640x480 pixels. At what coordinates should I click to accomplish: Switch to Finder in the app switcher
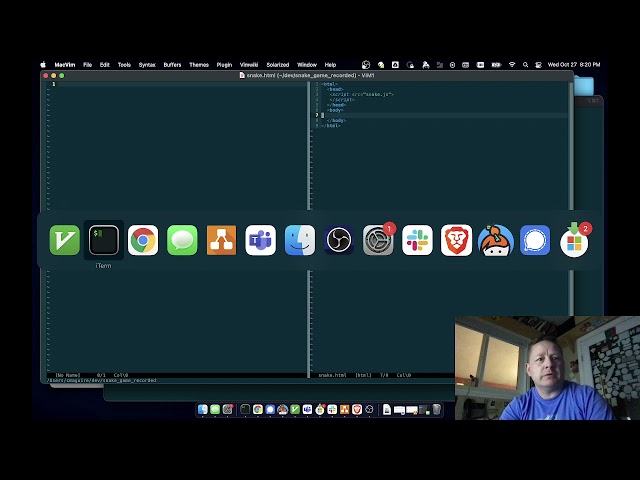300,240
